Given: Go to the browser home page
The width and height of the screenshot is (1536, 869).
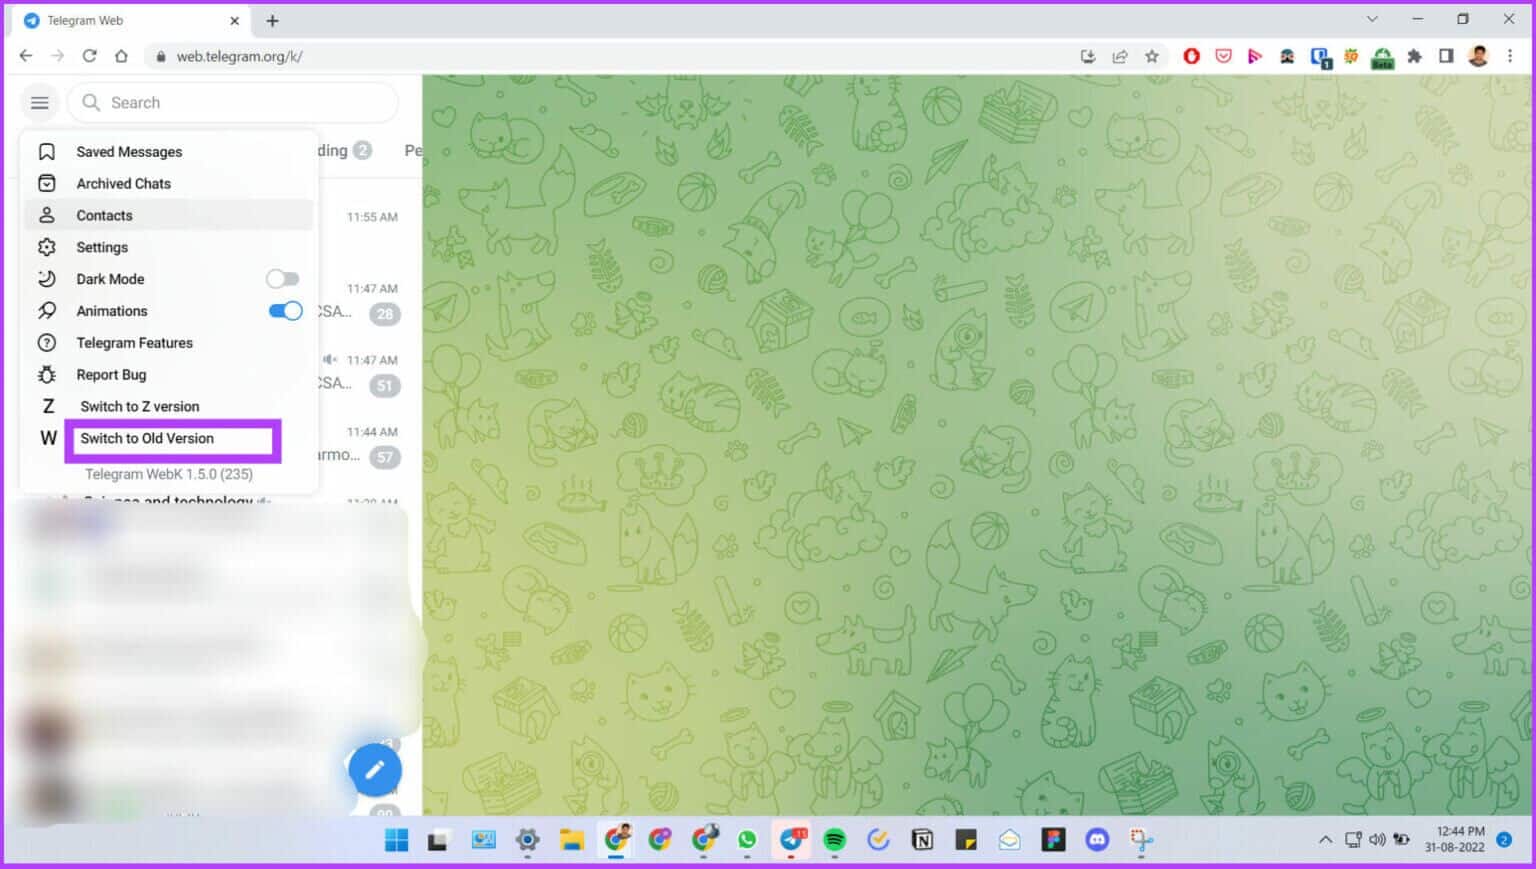Looking at the screenshot, I should pyautogui.click(x=121, y=56).
